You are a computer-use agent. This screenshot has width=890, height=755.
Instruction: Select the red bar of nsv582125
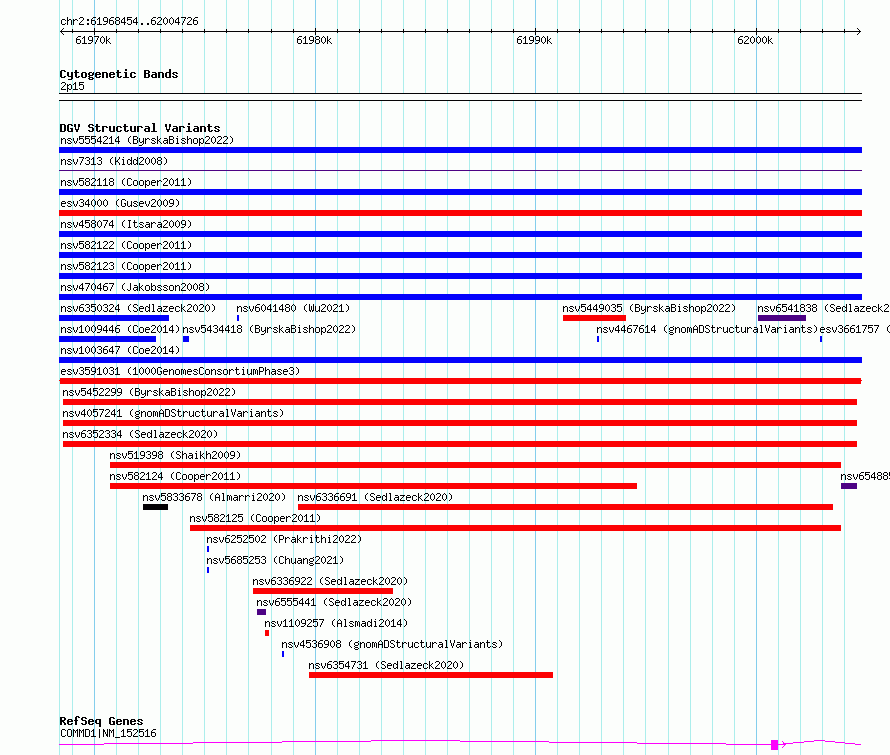(x=515, y=528)
